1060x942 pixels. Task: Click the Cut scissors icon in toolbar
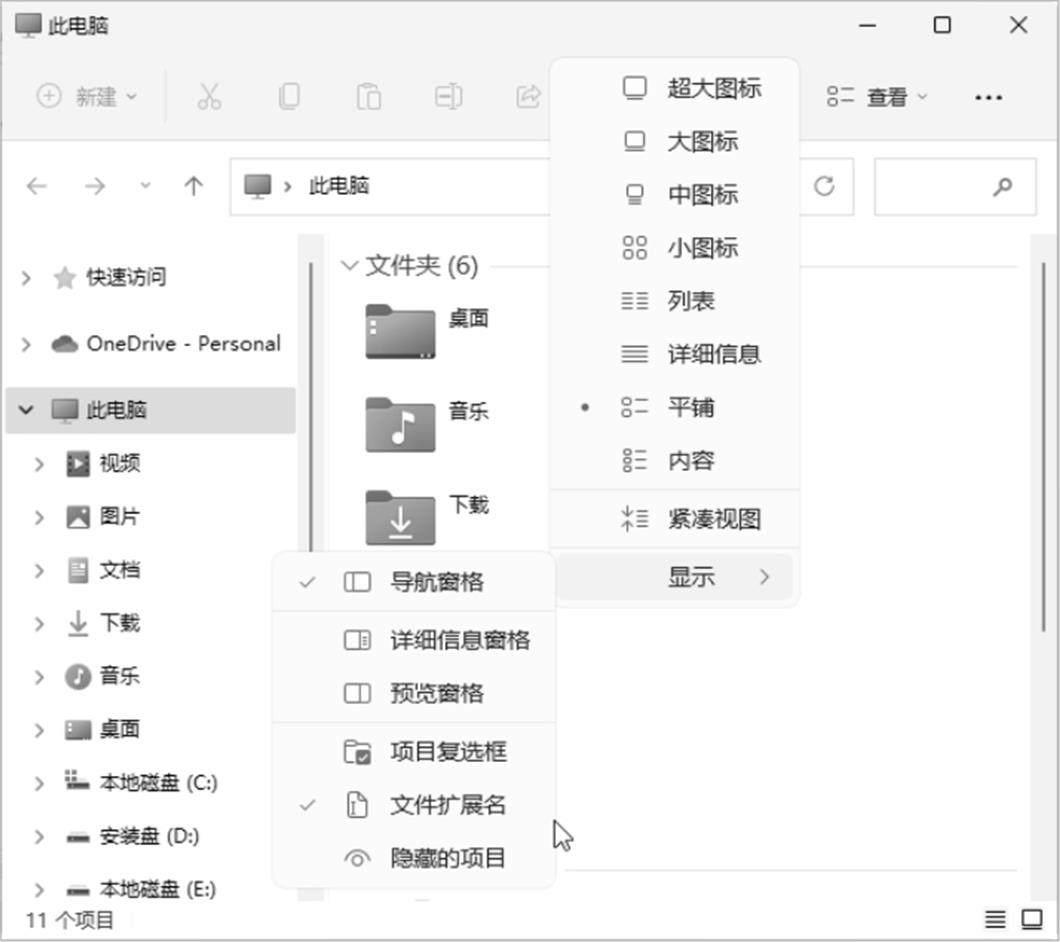[x=208, y=97]
